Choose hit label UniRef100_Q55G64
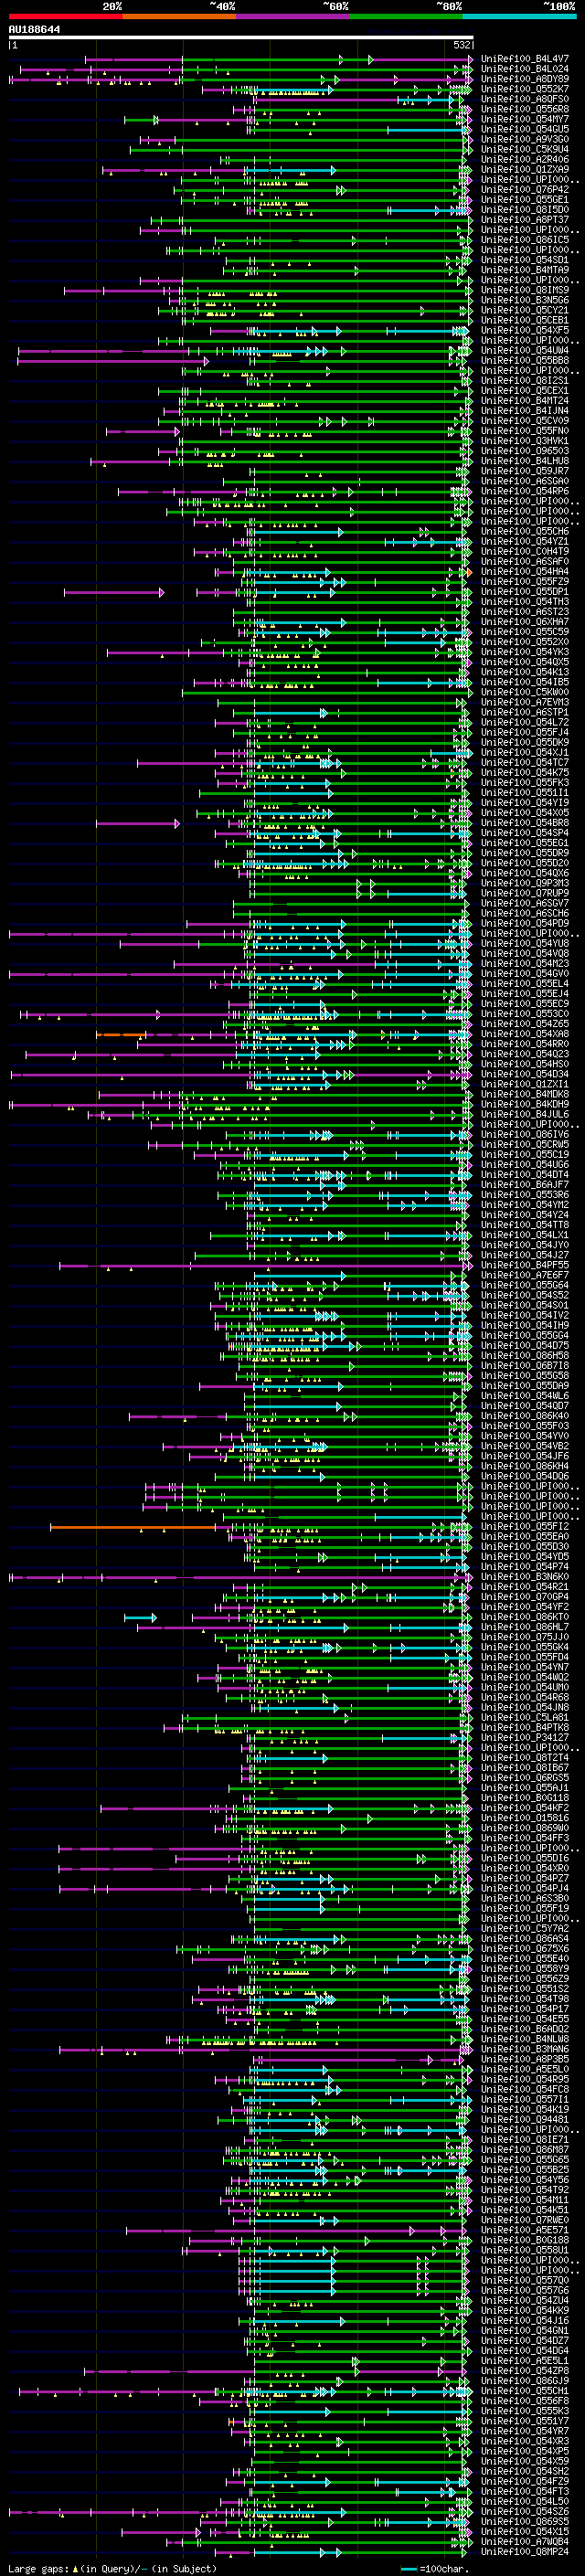 (525, 1285)
